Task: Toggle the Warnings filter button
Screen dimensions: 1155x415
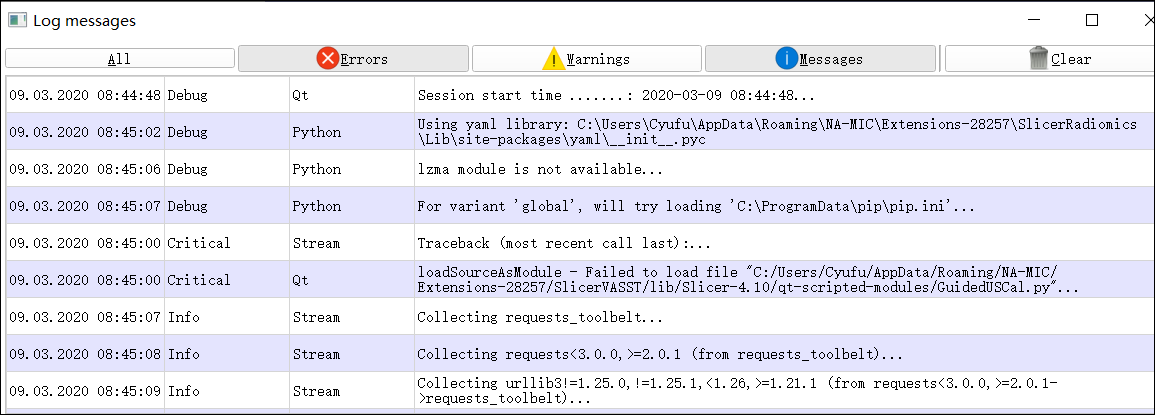Action: click(586, 59)
